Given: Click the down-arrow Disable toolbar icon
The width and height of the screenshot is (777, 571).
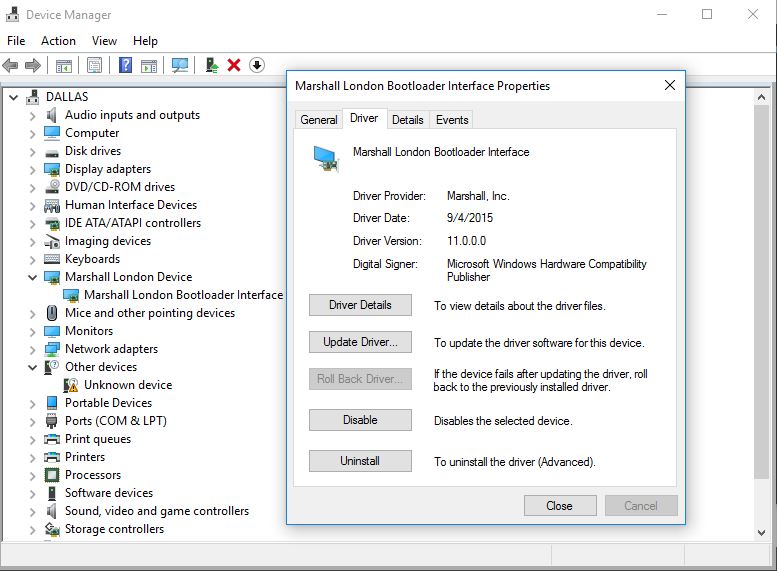Looking at the screenshot, I should coord(257,65).
